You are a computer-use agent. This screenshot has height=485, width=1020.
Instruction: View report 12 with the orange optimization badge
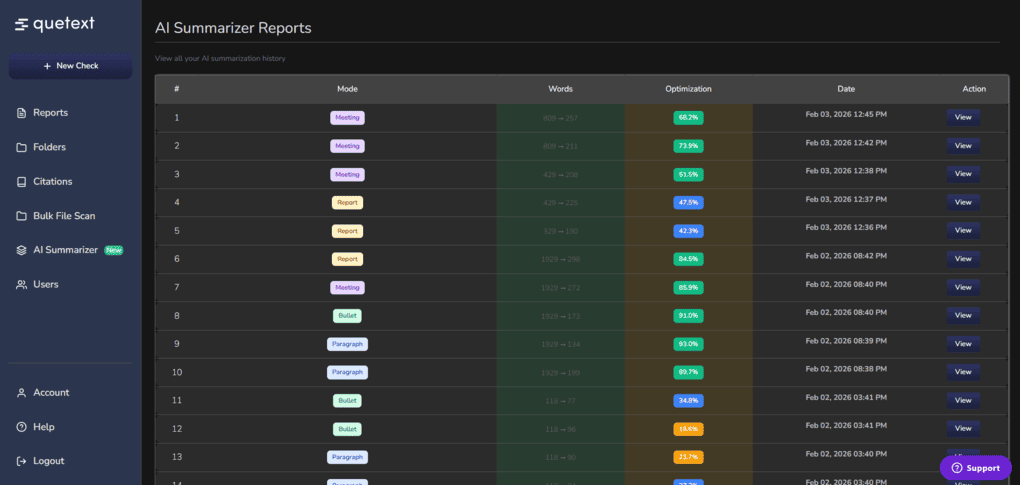click(x=963, y=428)
